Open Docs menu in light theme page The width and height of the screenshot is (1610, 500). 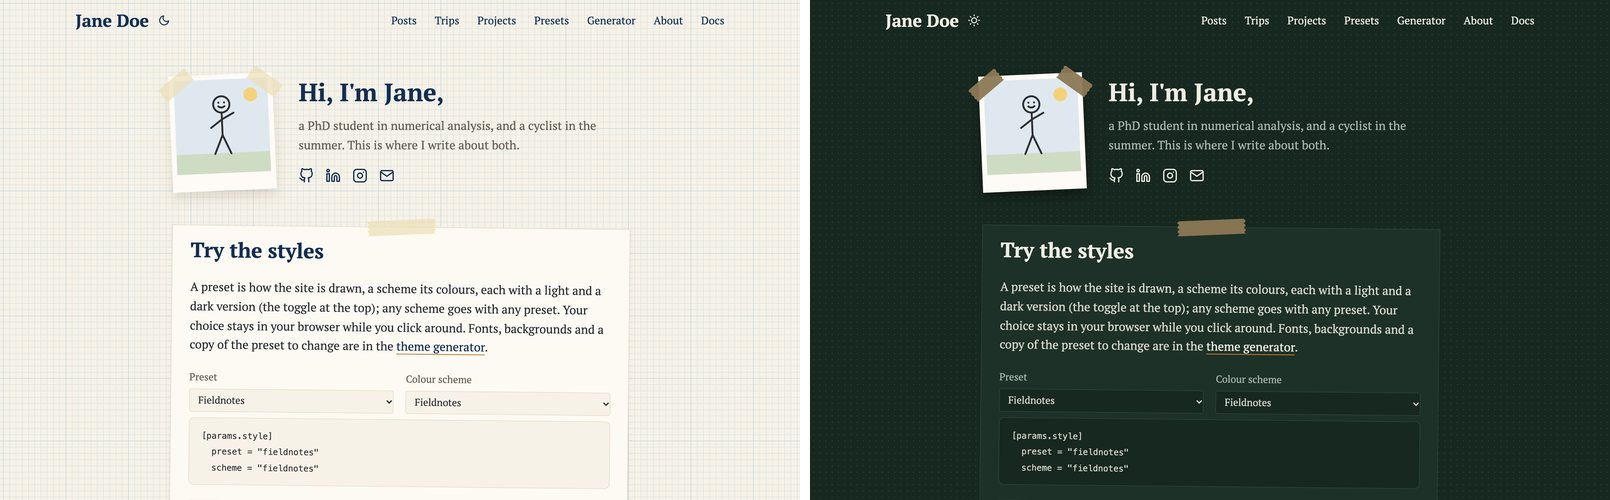(713, 20)
